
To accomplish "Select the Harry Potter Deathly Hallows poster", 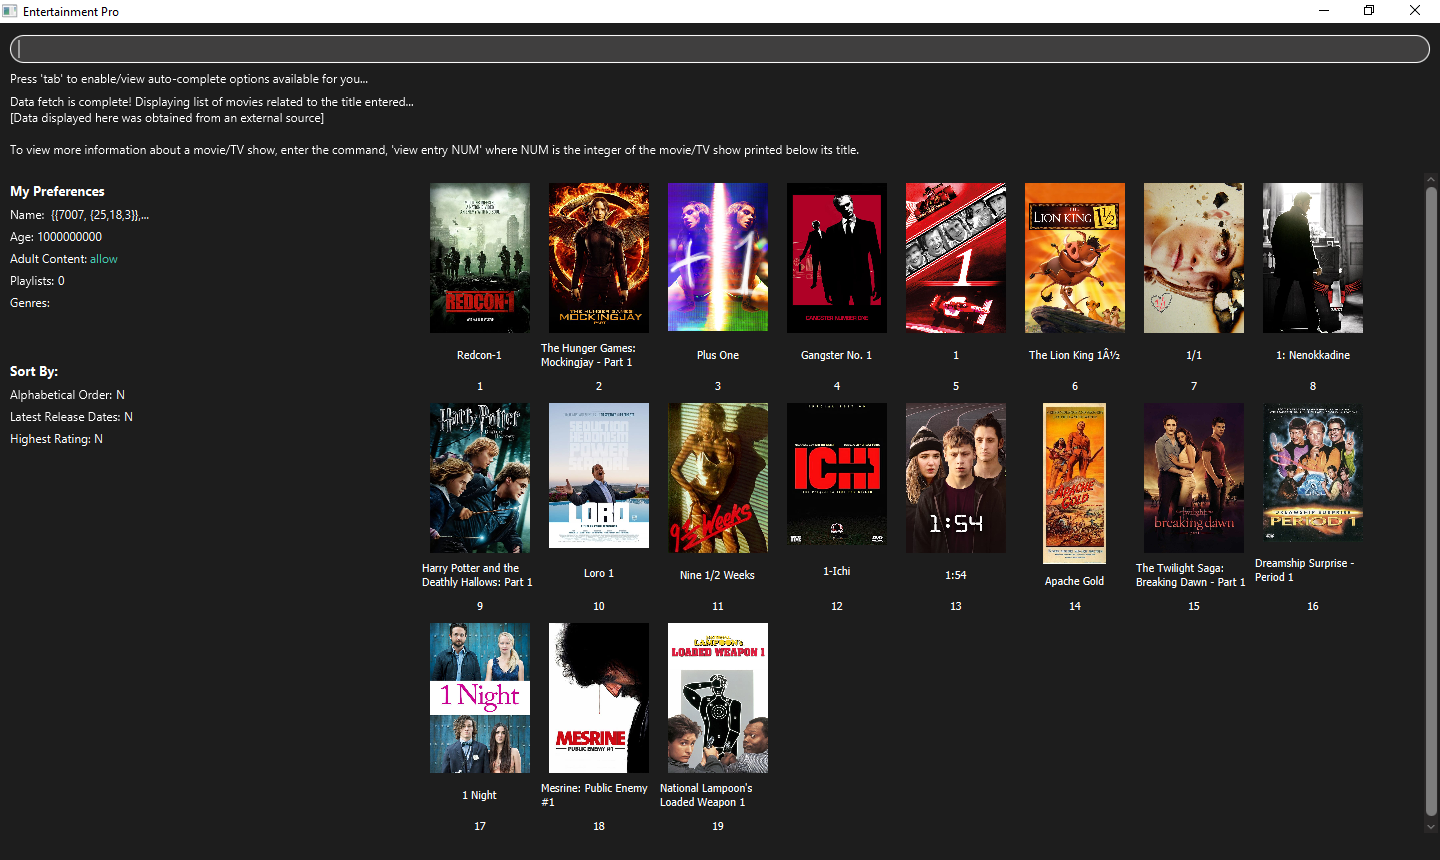I will tap(480, 478).
